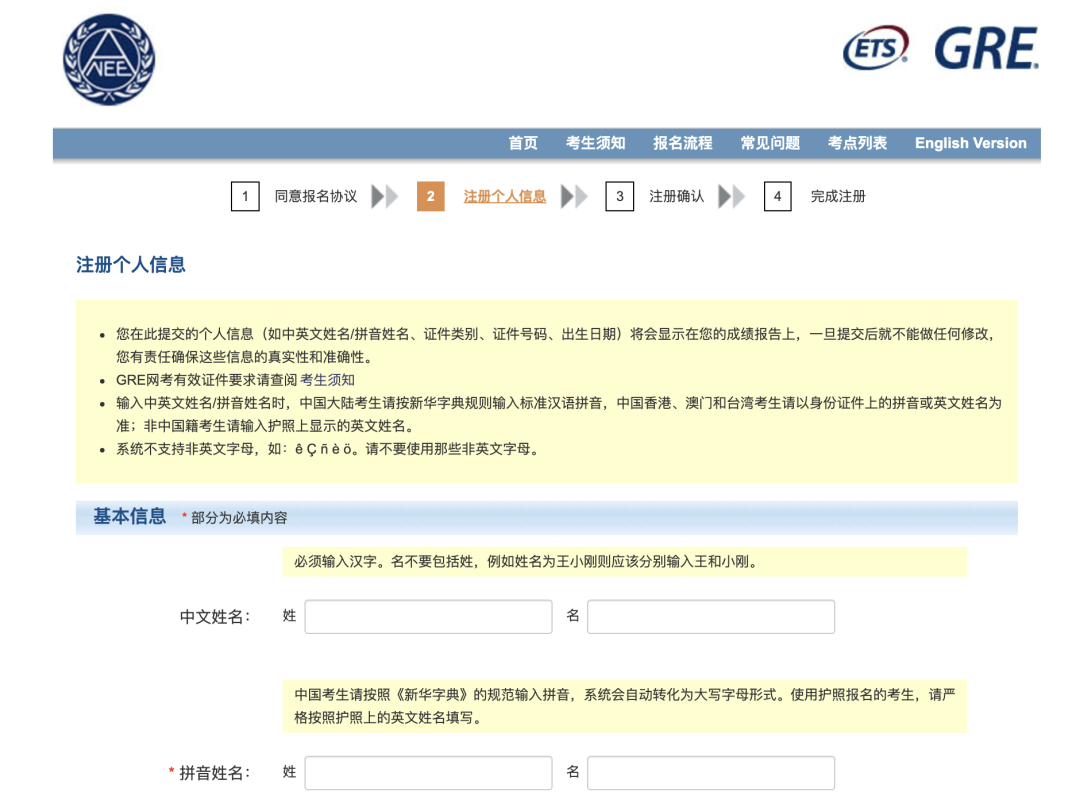
Task: Focus the 中文姓名 姓 input field
Action: pyautogui.click(x=428, y=617)
